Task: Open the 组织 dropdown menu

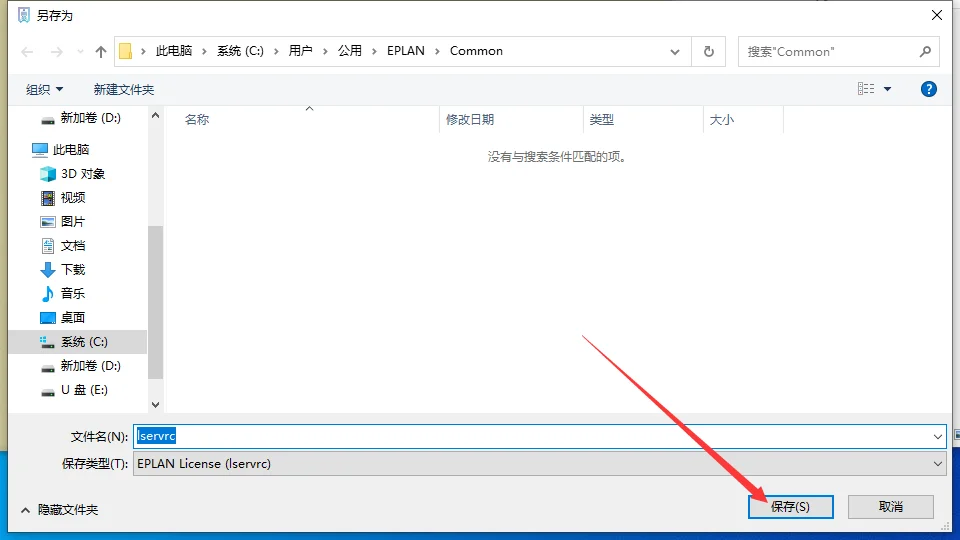Action: point(45,90)
